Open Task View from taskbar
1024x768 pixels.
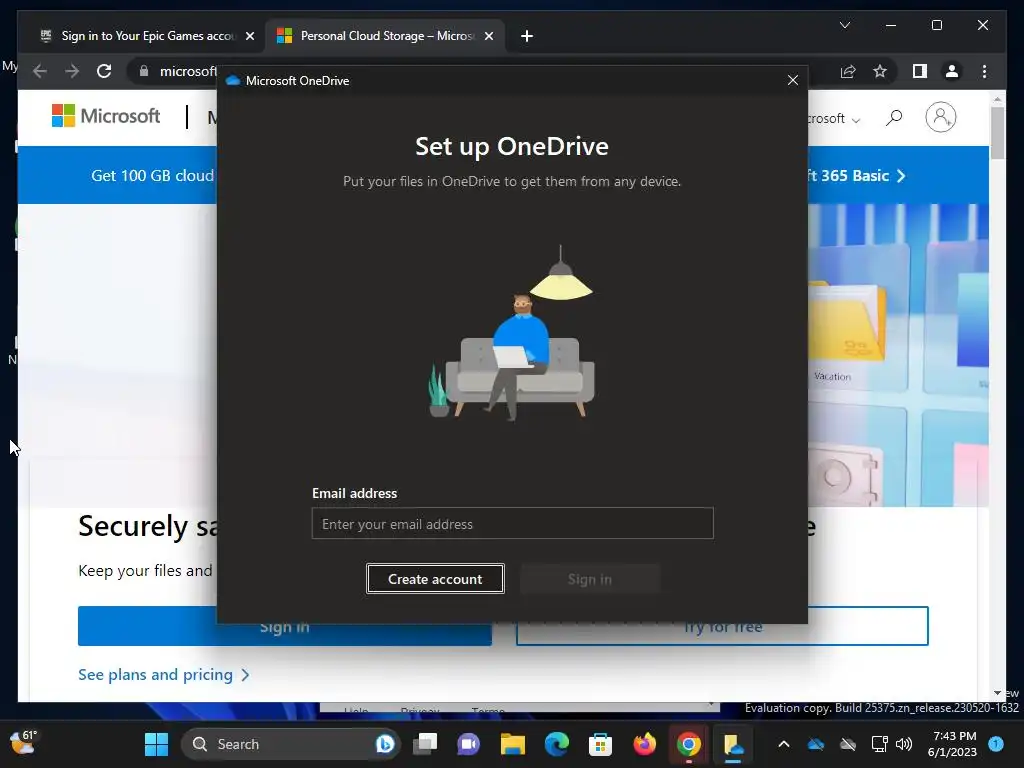click(x=426, y=744)
